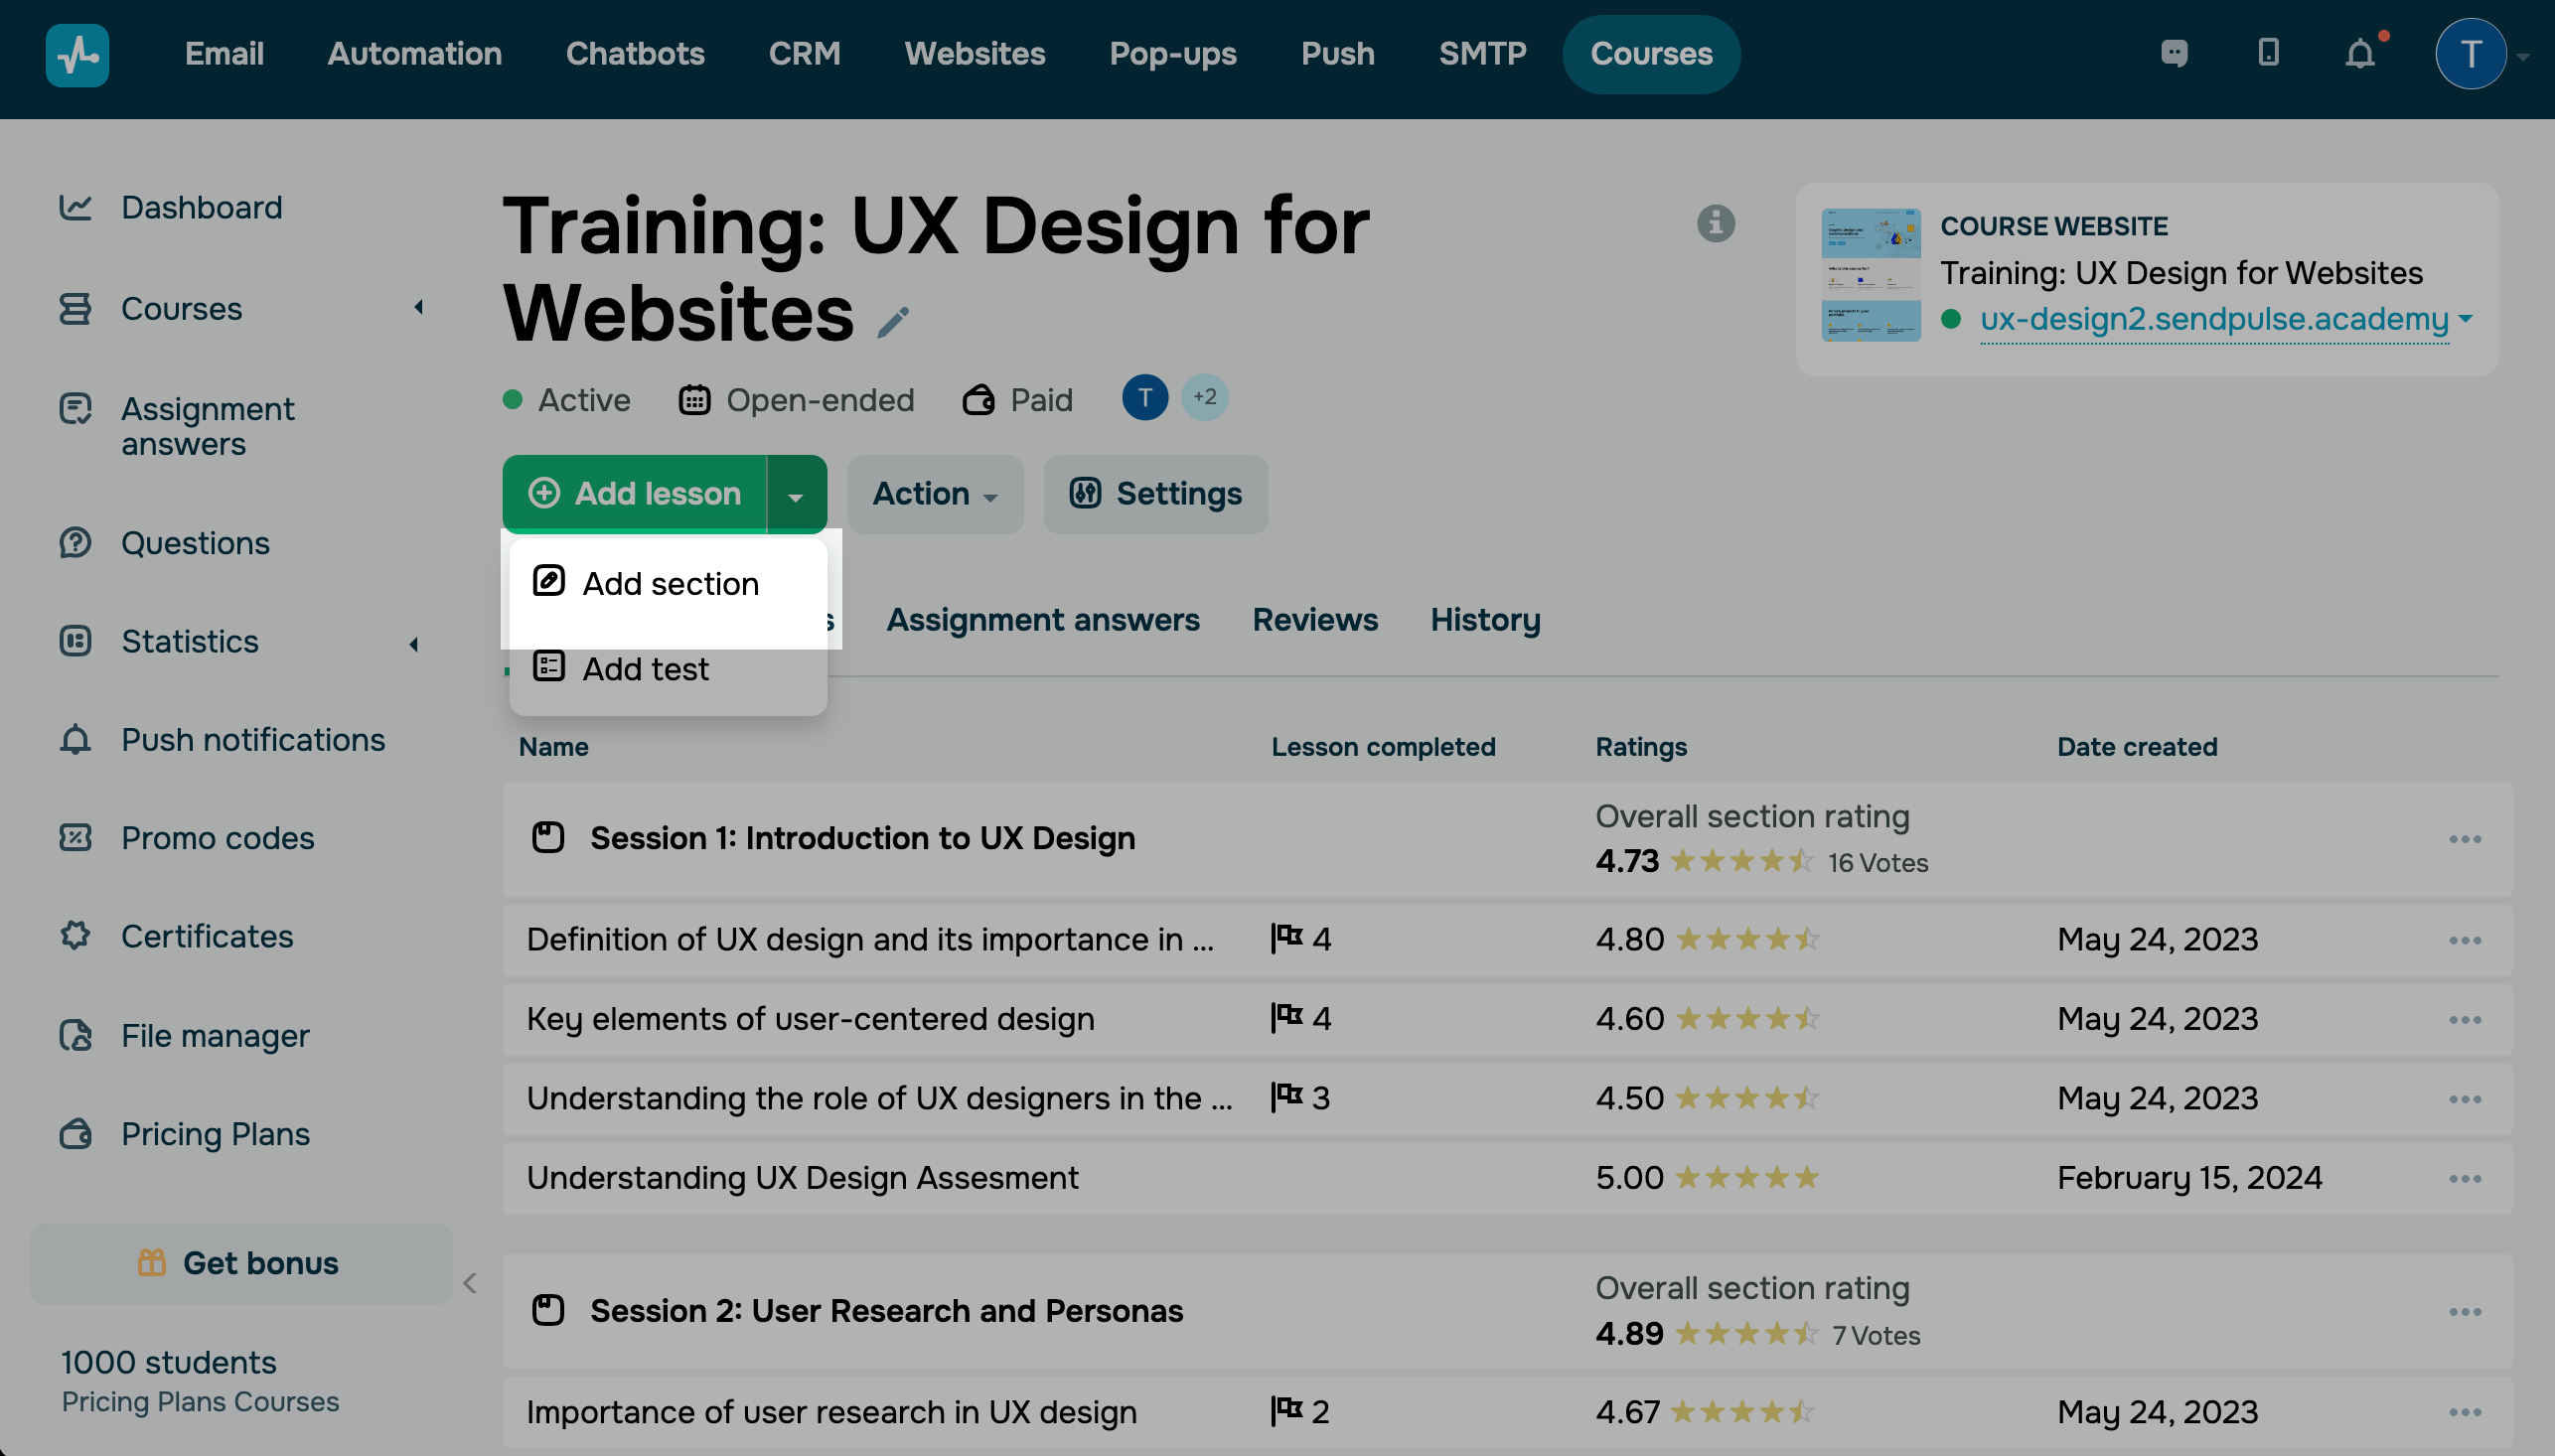
Task: Click the course website thumbnail
Action: point(1870,275)
